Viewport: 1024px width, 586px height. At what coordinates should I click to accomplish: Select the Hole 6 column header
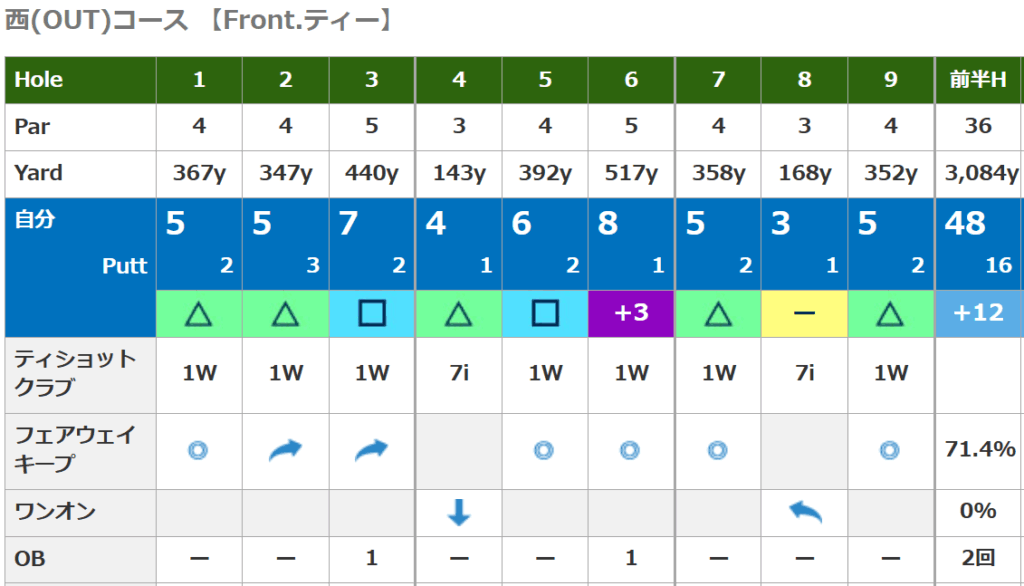[631, 80]
